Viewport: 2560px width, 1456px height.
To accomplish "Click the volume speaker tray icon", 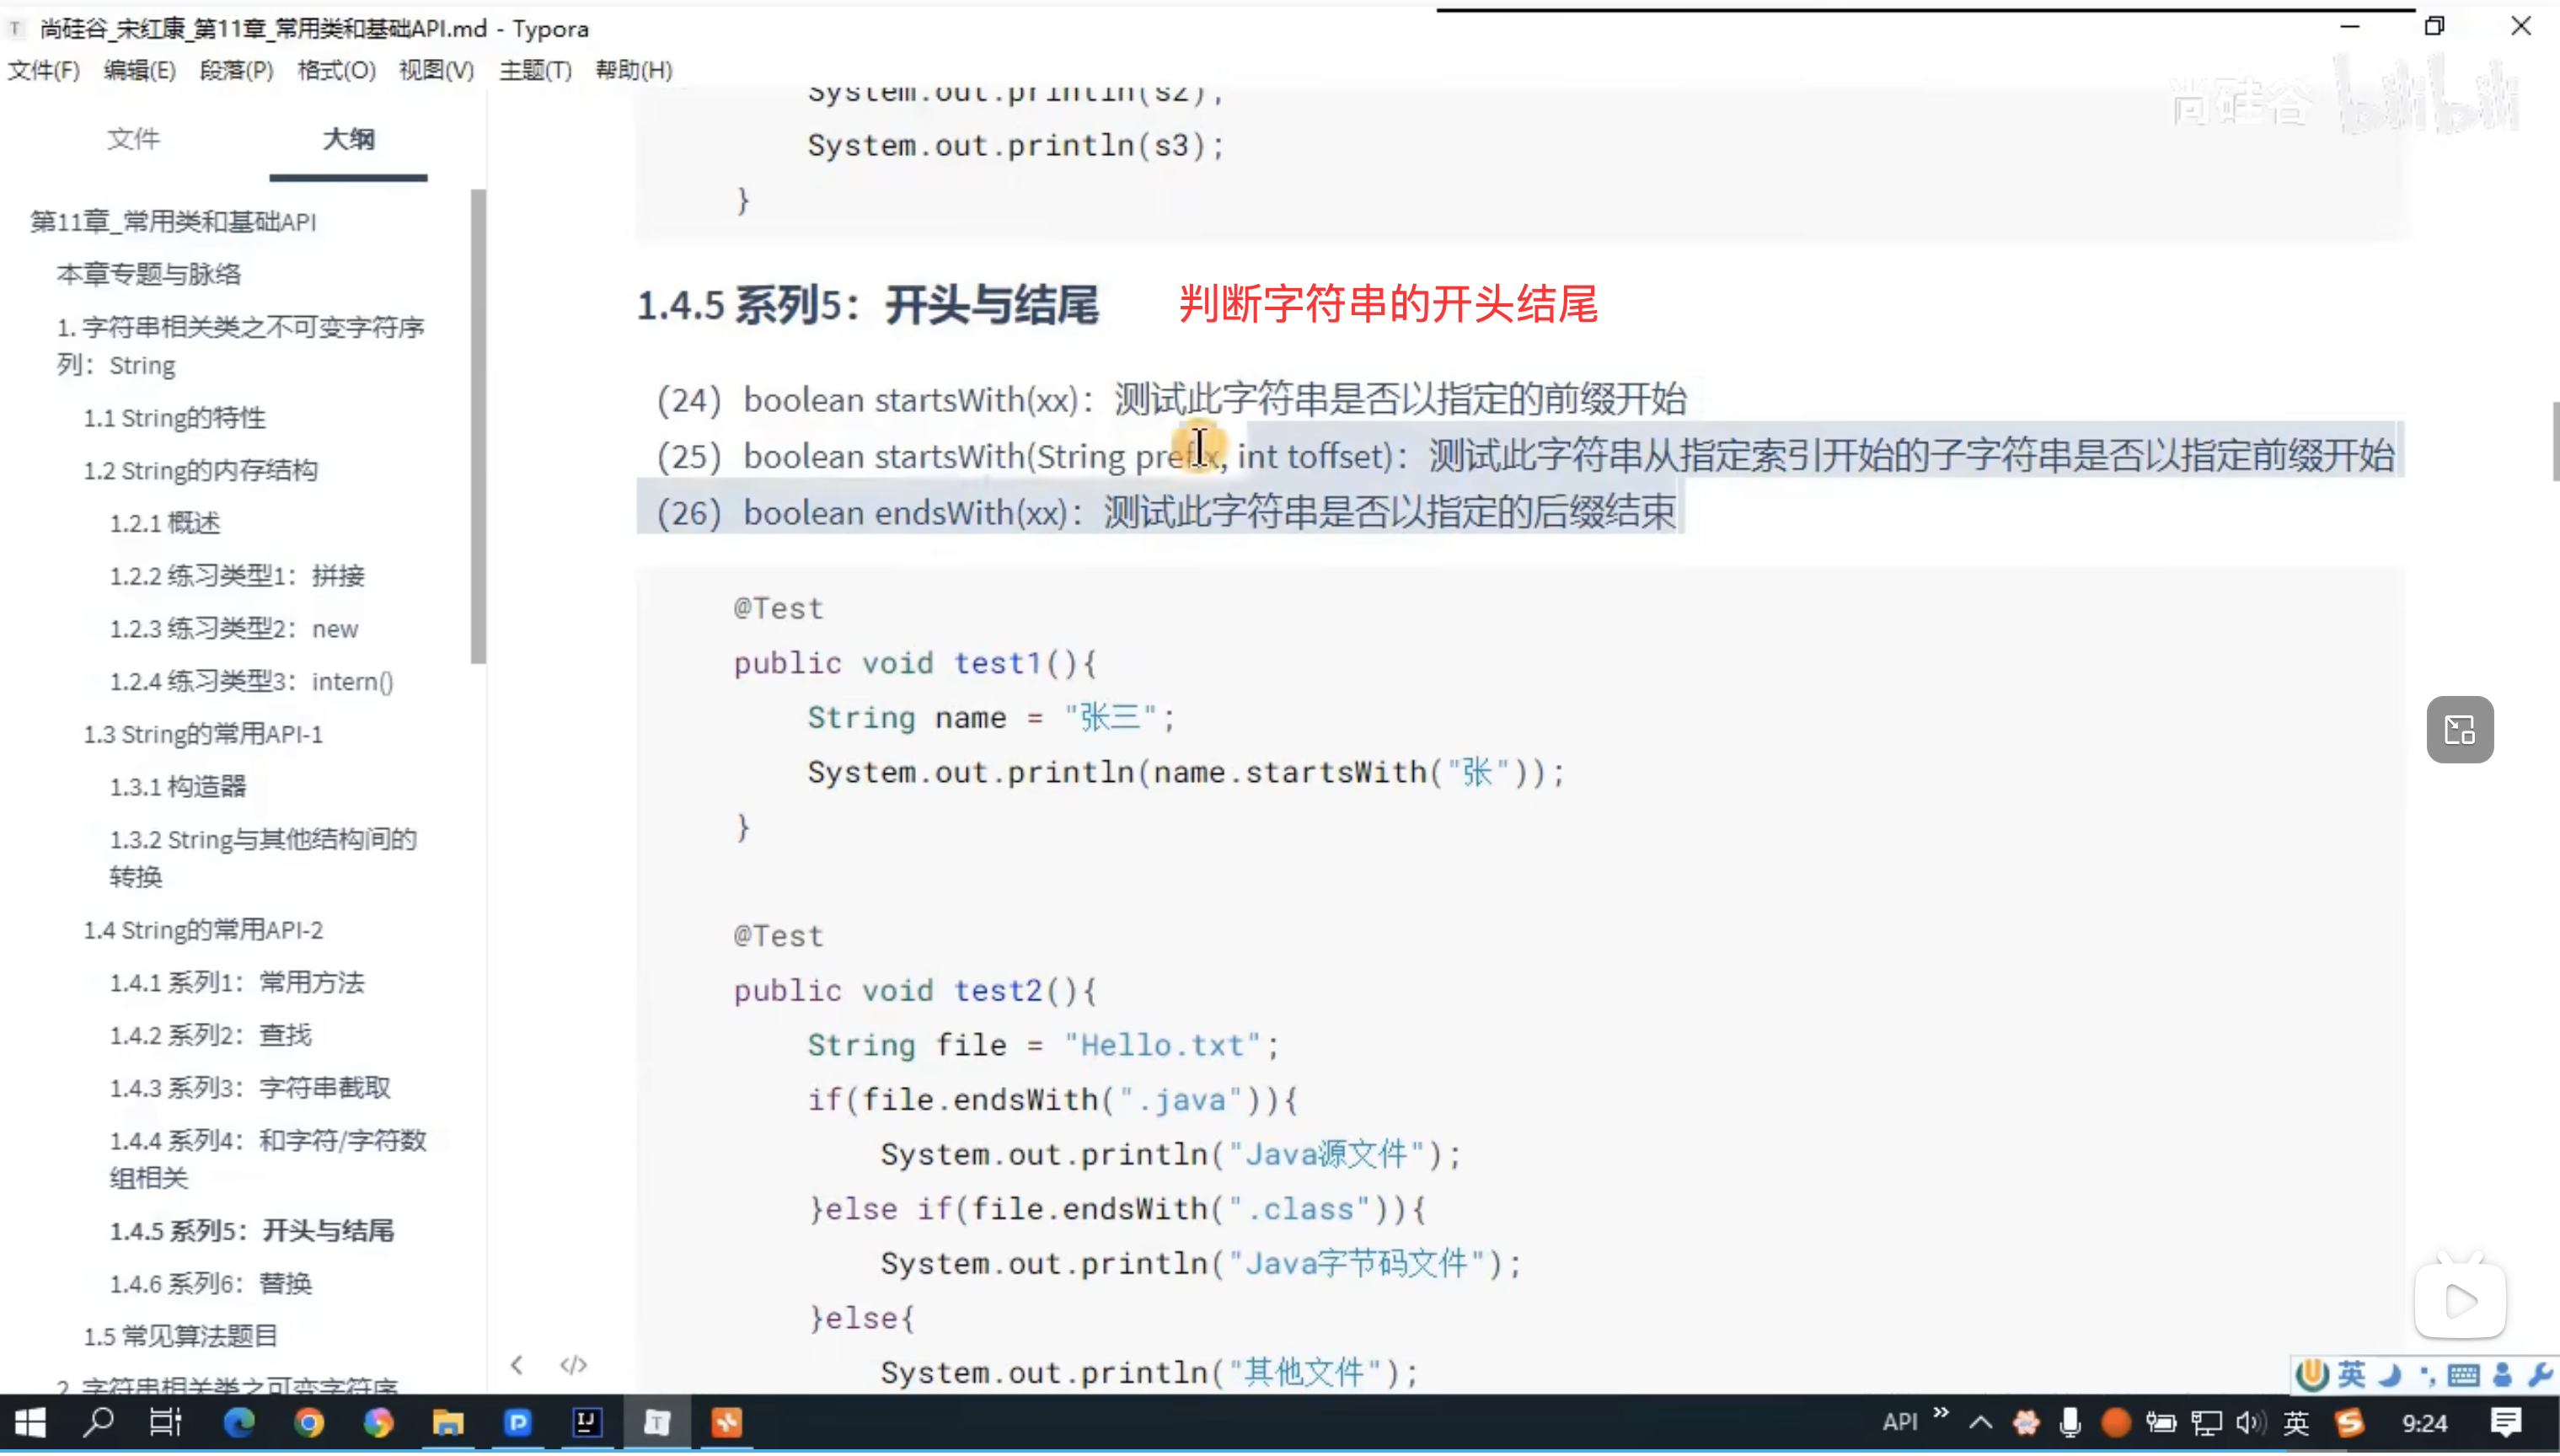I will [x=2250, y=1422].
